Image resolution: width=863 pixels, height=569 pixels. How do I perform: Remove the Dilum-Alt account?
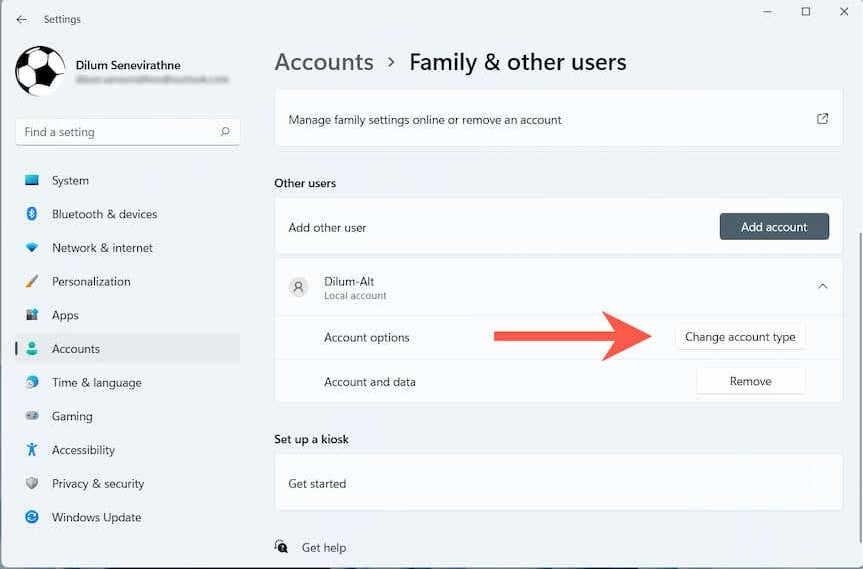tap(750, 381)
